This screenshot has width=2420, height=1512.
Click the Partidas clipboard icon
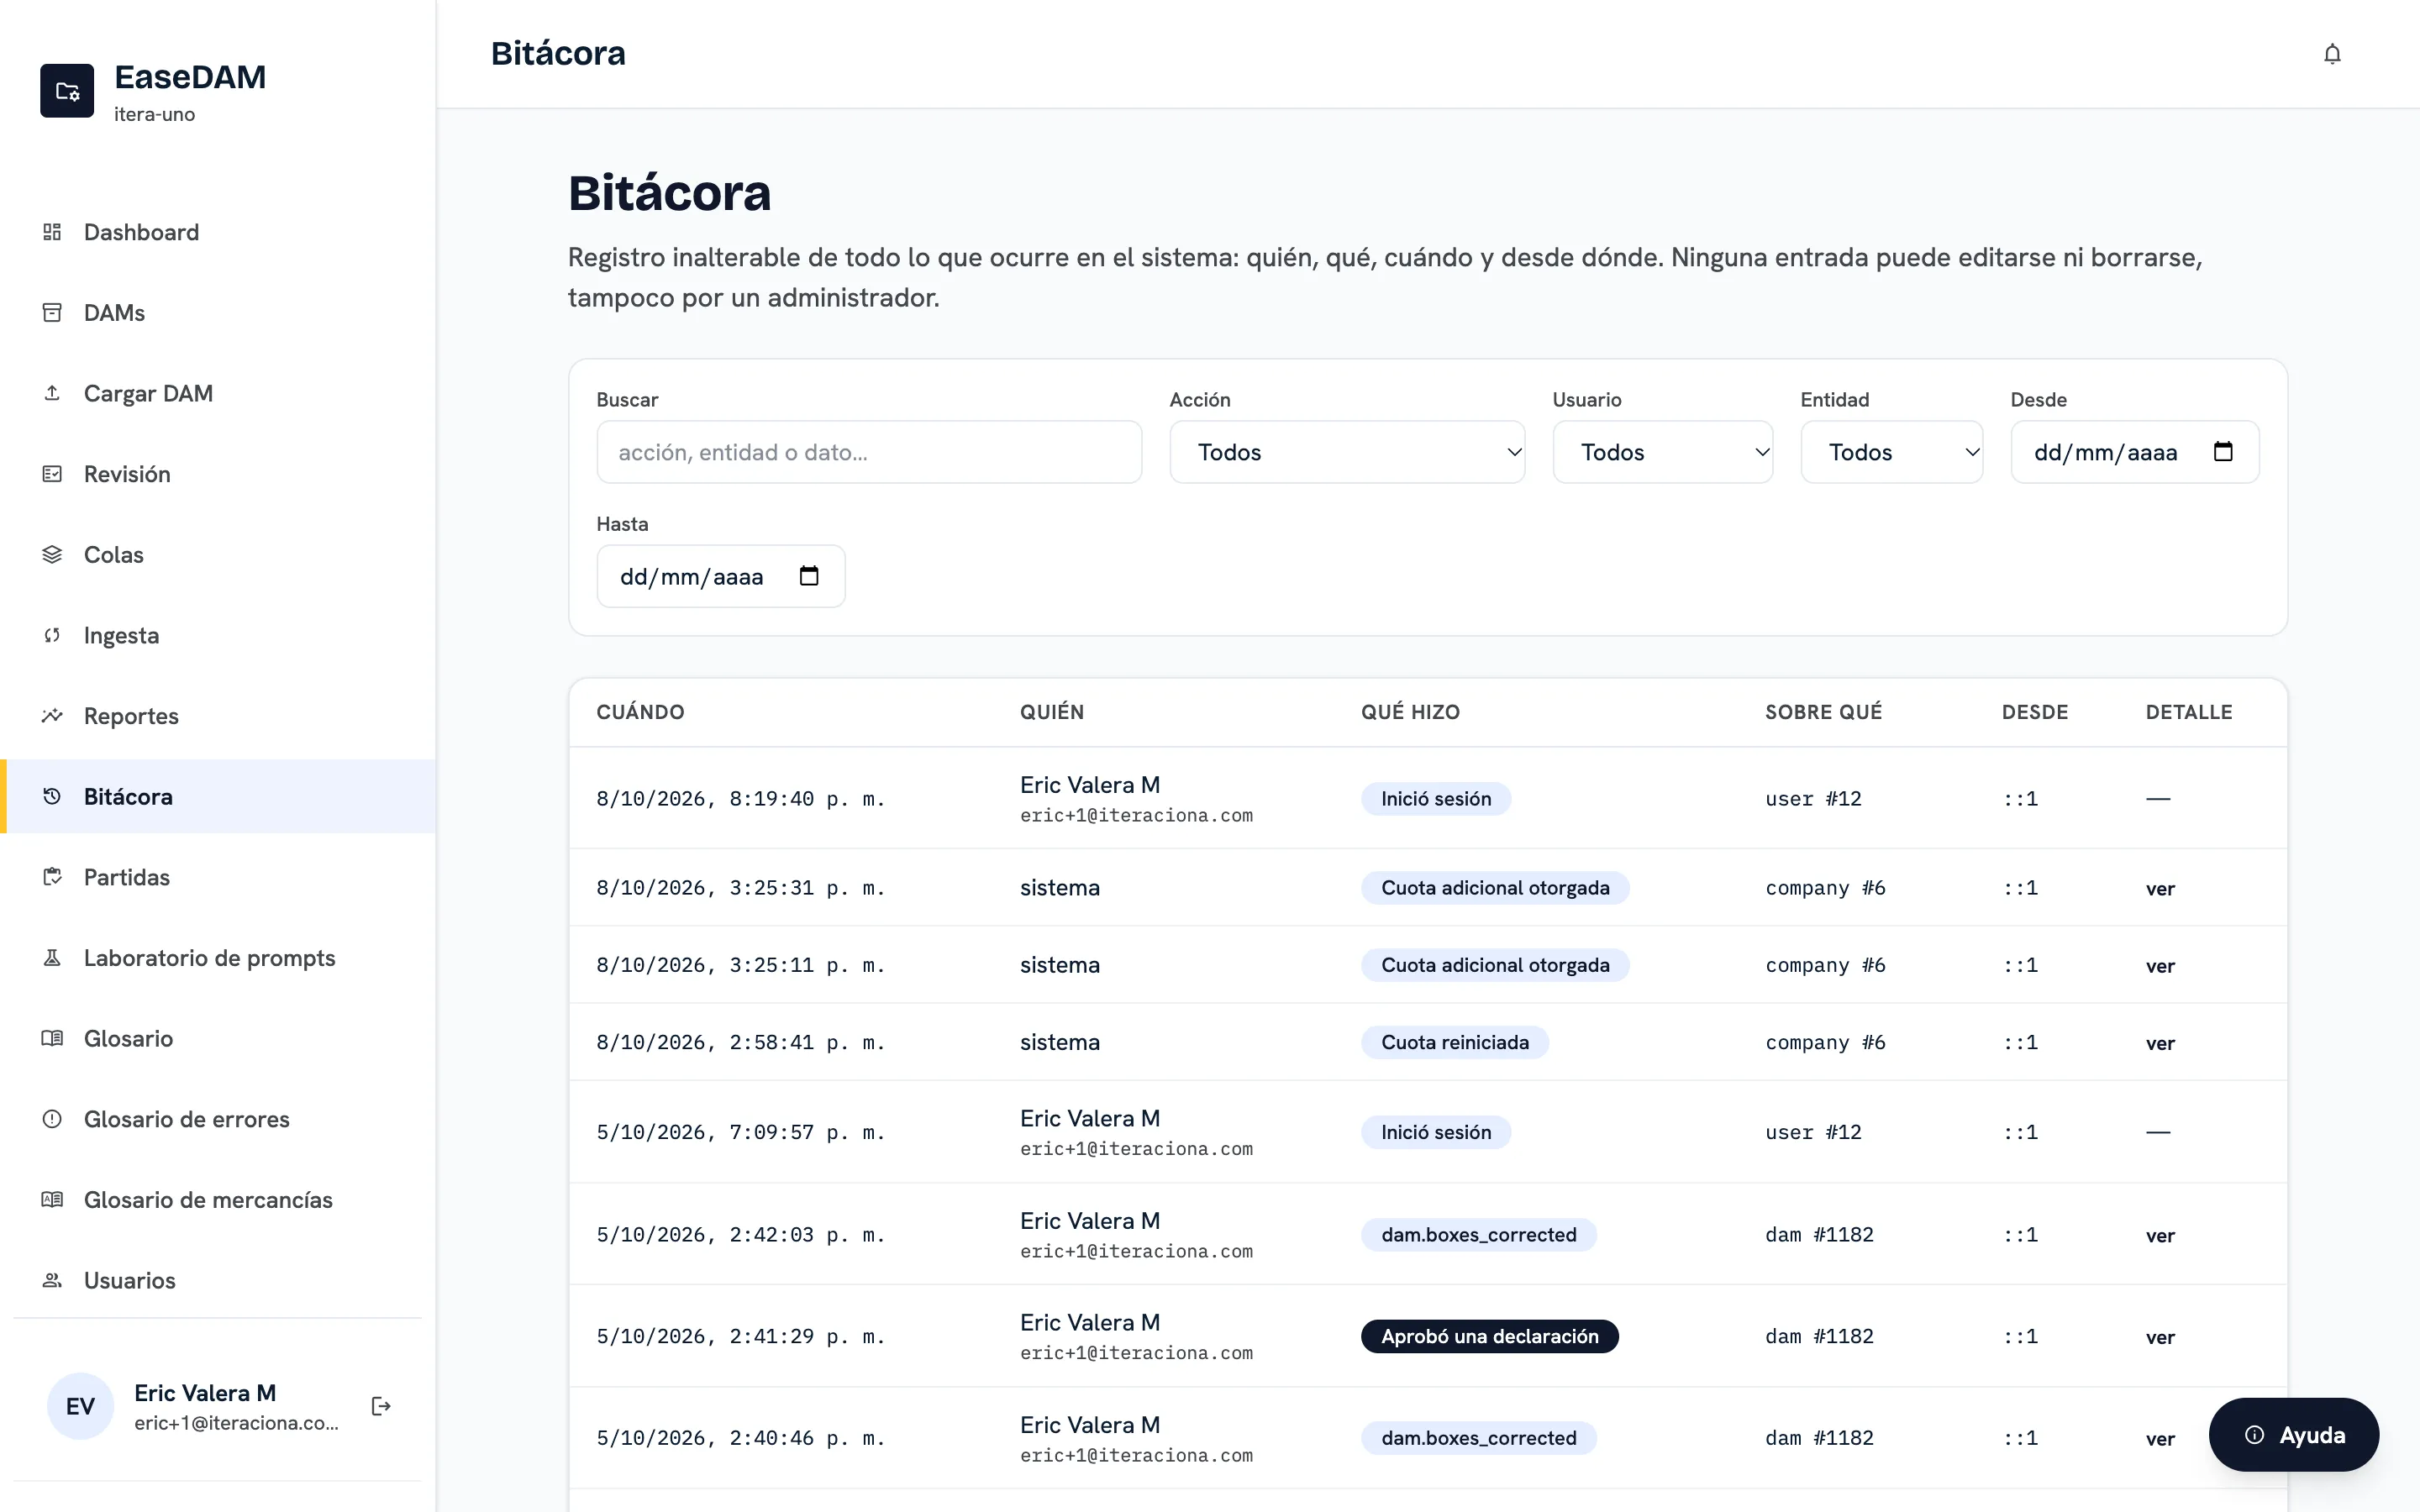pos(52,877)
